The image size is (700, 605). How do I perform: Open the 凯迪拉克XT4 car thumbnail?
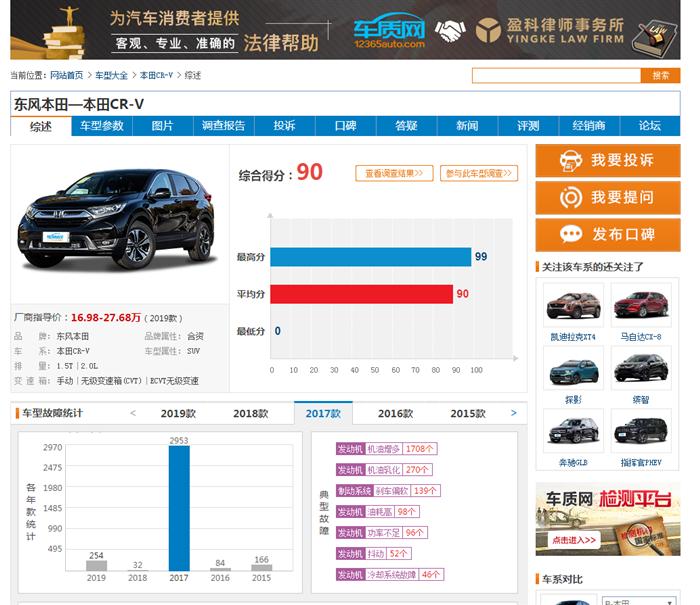pos(574,305)
